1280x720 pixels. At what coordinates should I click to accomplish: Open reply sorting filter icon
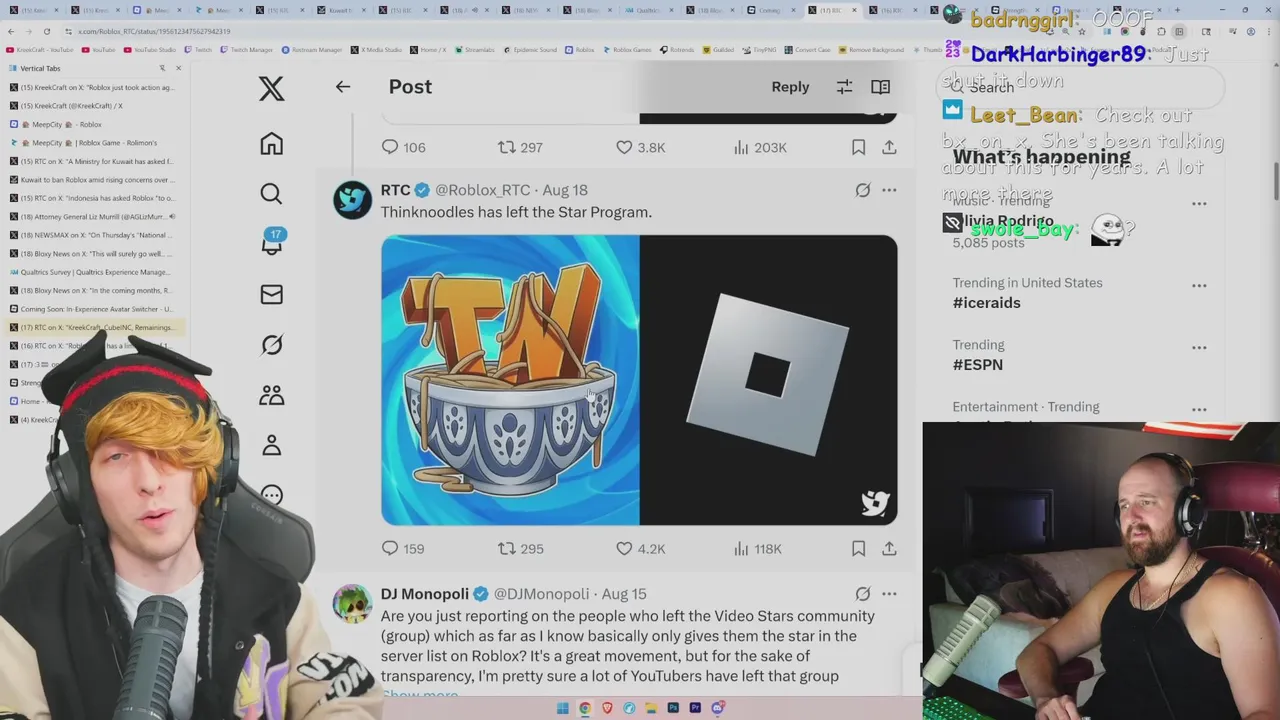coord(844,87)
